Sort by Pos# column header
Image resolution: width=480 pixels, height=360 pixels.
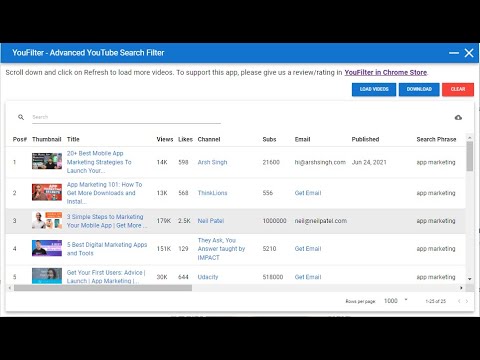tap(20, 139)
